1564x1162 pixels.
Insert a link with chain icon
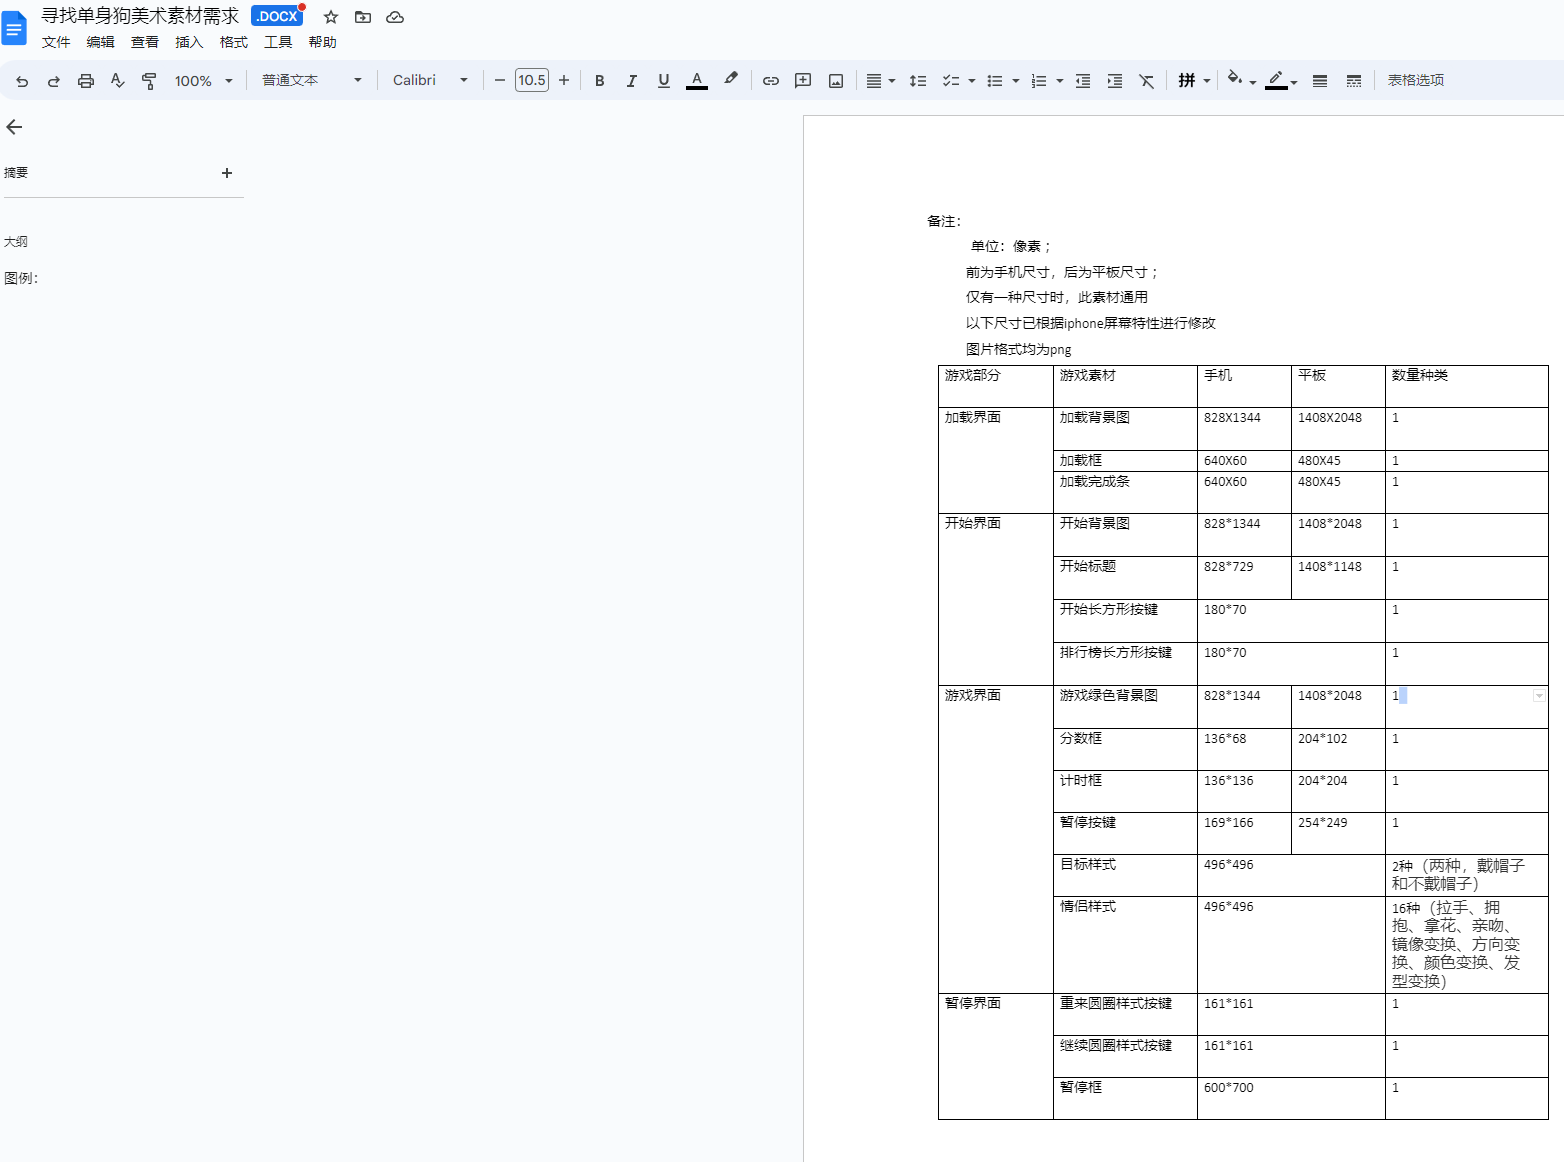771,81
